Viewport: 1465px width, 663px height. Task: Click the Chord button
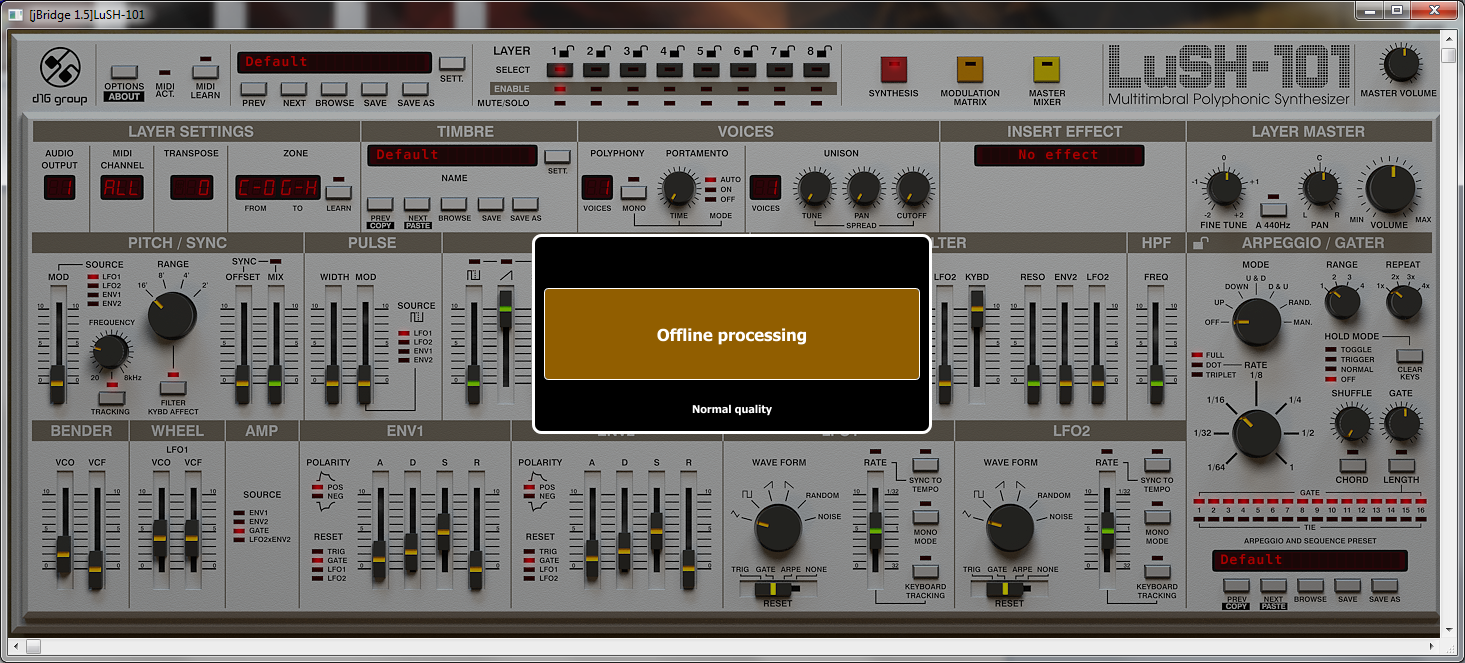tap(1352, 465)
